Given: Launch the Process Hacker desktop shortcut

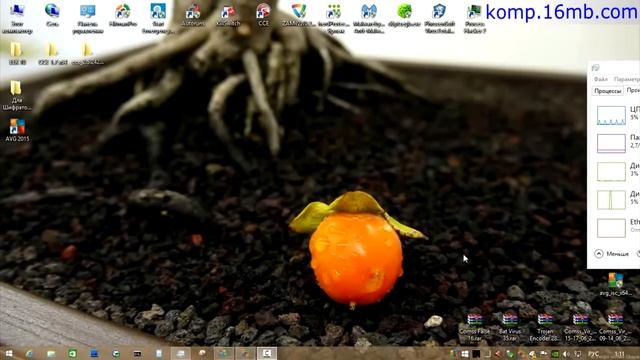Looking at the screenshot, I should (x=474, y=18).
